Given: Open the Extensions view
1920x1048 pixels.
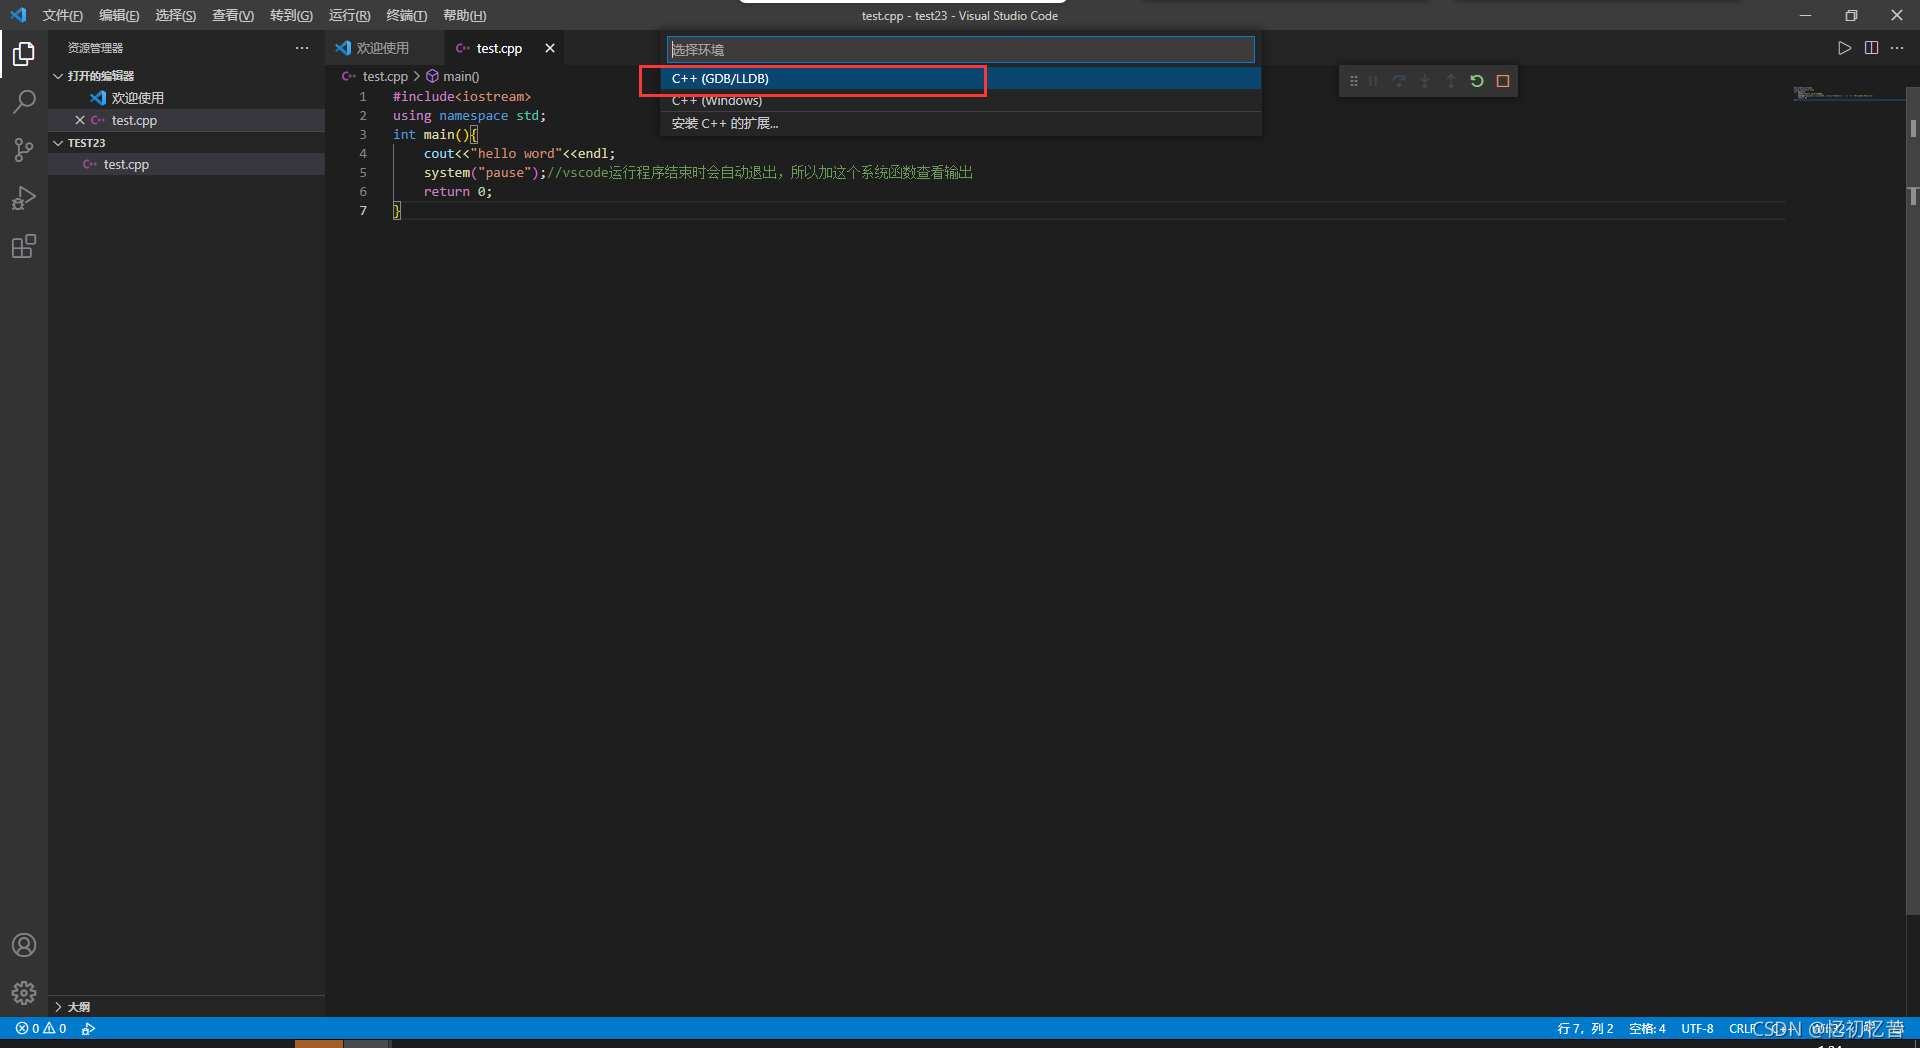Looking at the screenshot, I should [x=24, y=246].
